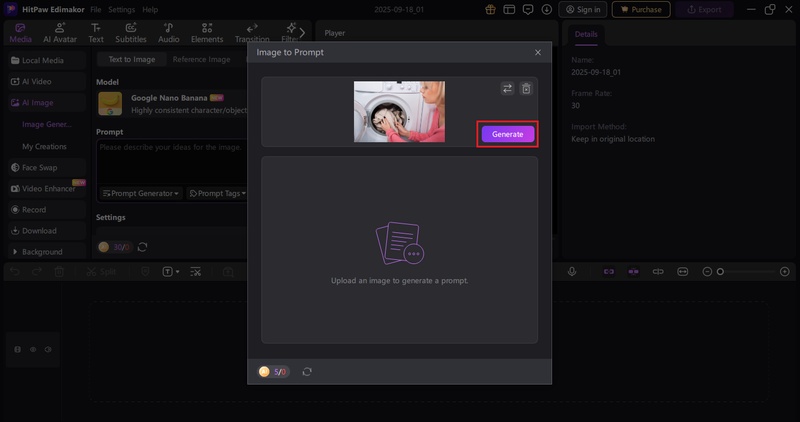Open the Help menu

click(150, 10)
